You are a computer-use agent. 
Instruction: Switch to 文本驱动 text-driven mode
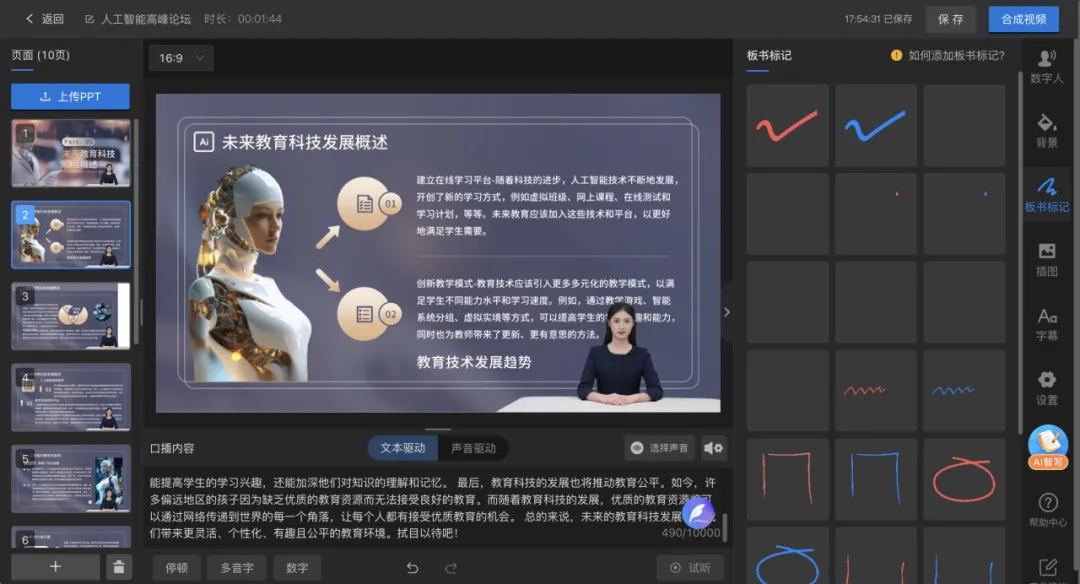coord(403,448)
